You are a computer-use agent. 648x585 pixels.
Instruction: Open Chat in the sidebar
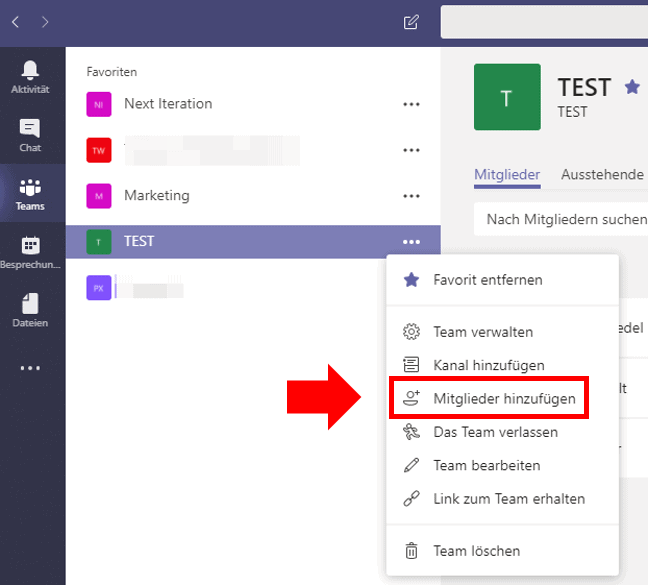(x=30, y=135)
